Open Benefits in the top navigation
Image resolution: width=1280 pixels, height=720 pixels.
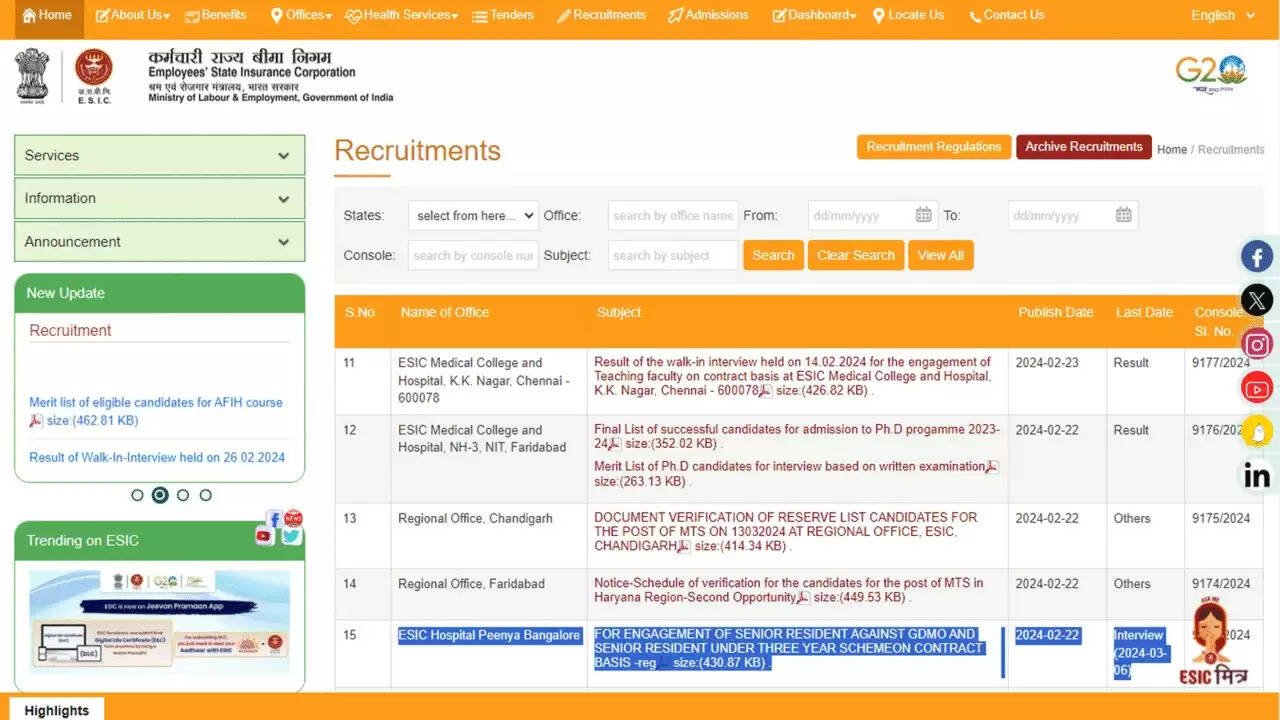[214, 15]
